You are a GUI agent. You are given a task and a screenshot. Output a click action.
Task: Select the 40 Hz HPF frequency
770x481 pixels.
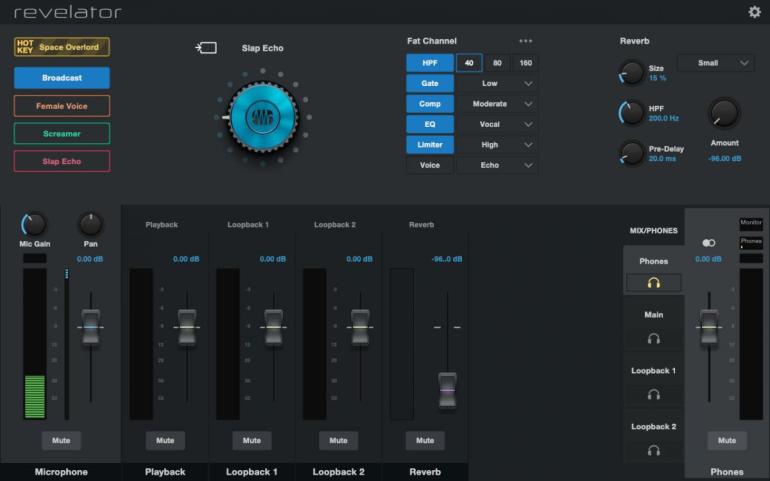tap(469, 63)
